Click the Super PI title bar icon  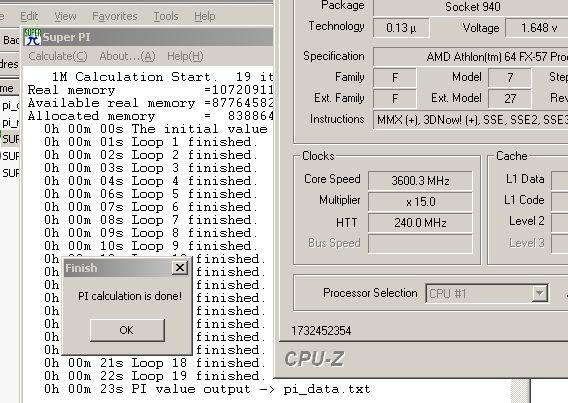[x=33, y=37]
